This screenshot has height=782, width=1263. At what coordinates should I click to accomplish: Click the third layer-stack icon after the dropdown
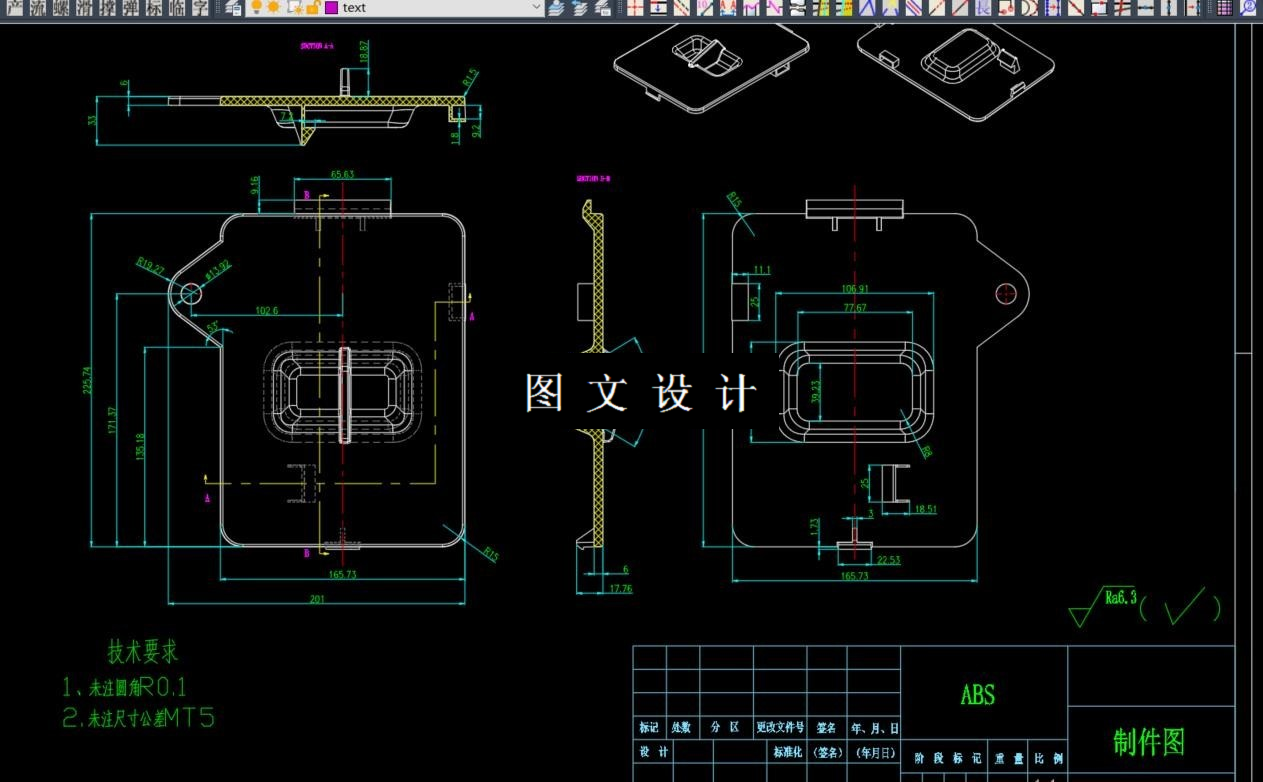coord(603,8)
